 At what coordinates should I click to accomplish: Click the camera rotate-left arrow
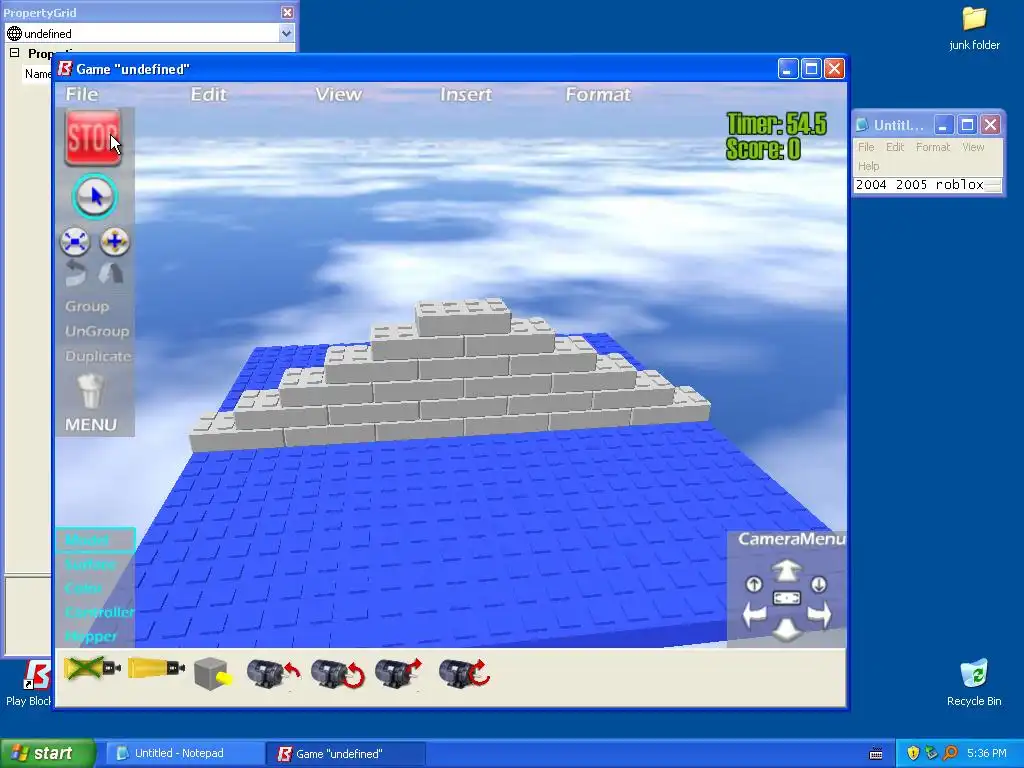tap(755, 615)
